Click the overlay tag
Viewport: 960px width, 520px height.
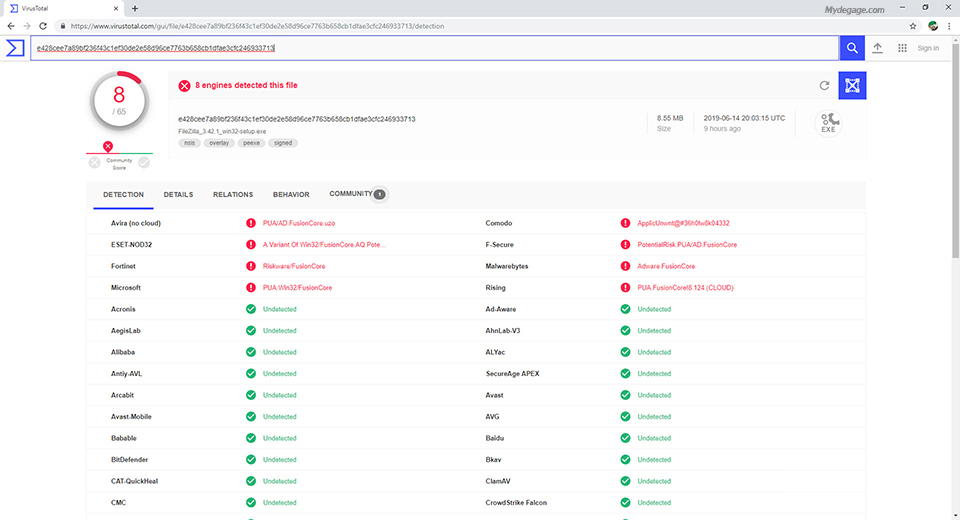point(219,143)
